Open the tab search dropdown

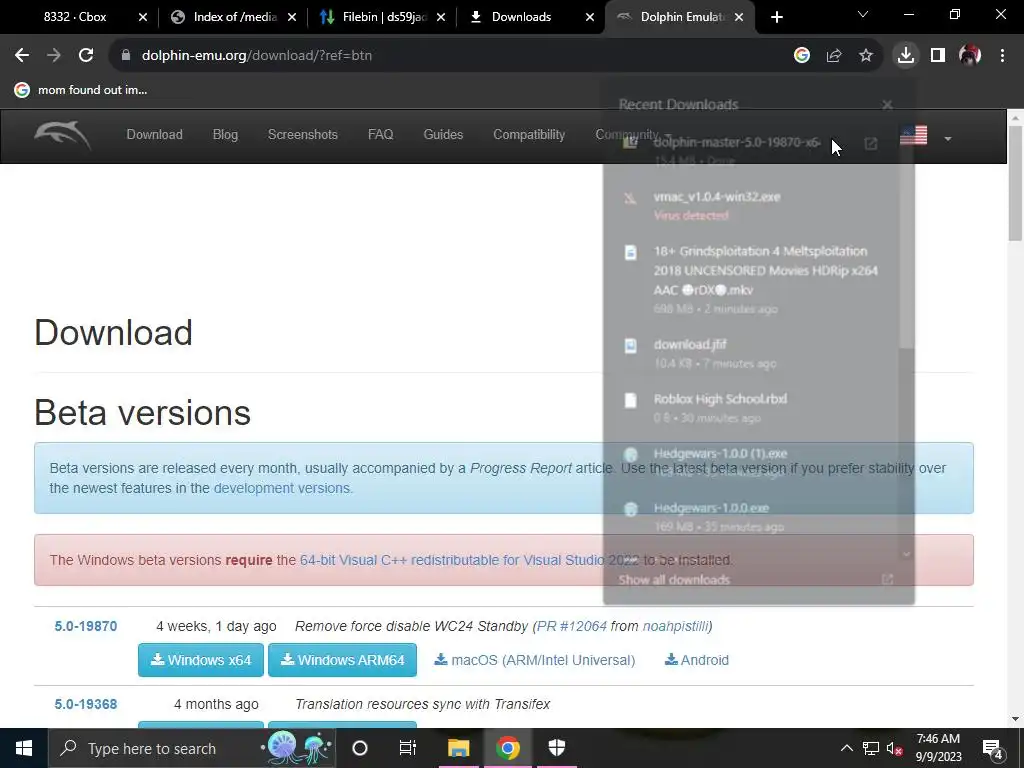click(x=863, y=14)
